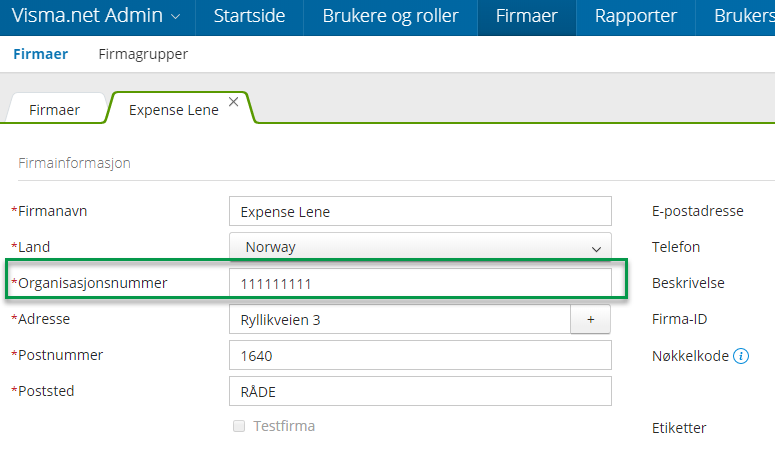Click the Firmanavn input field
The height and width of the screenshot is (469, 775).
coord(420,212)
